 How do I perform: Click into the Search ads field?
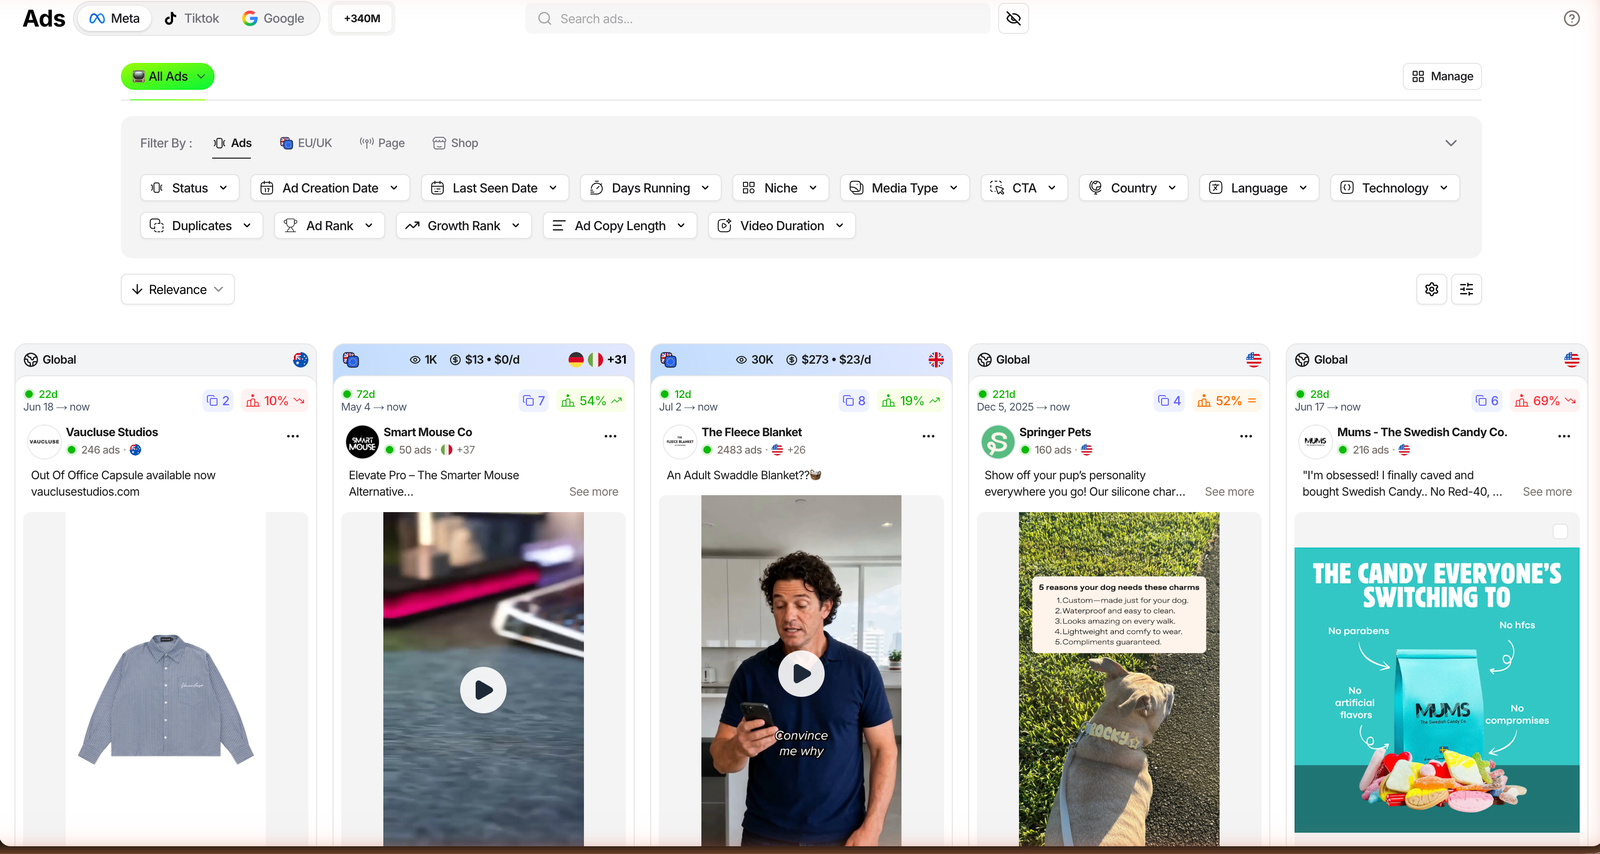pyautogui.click(x=758, y=18)
